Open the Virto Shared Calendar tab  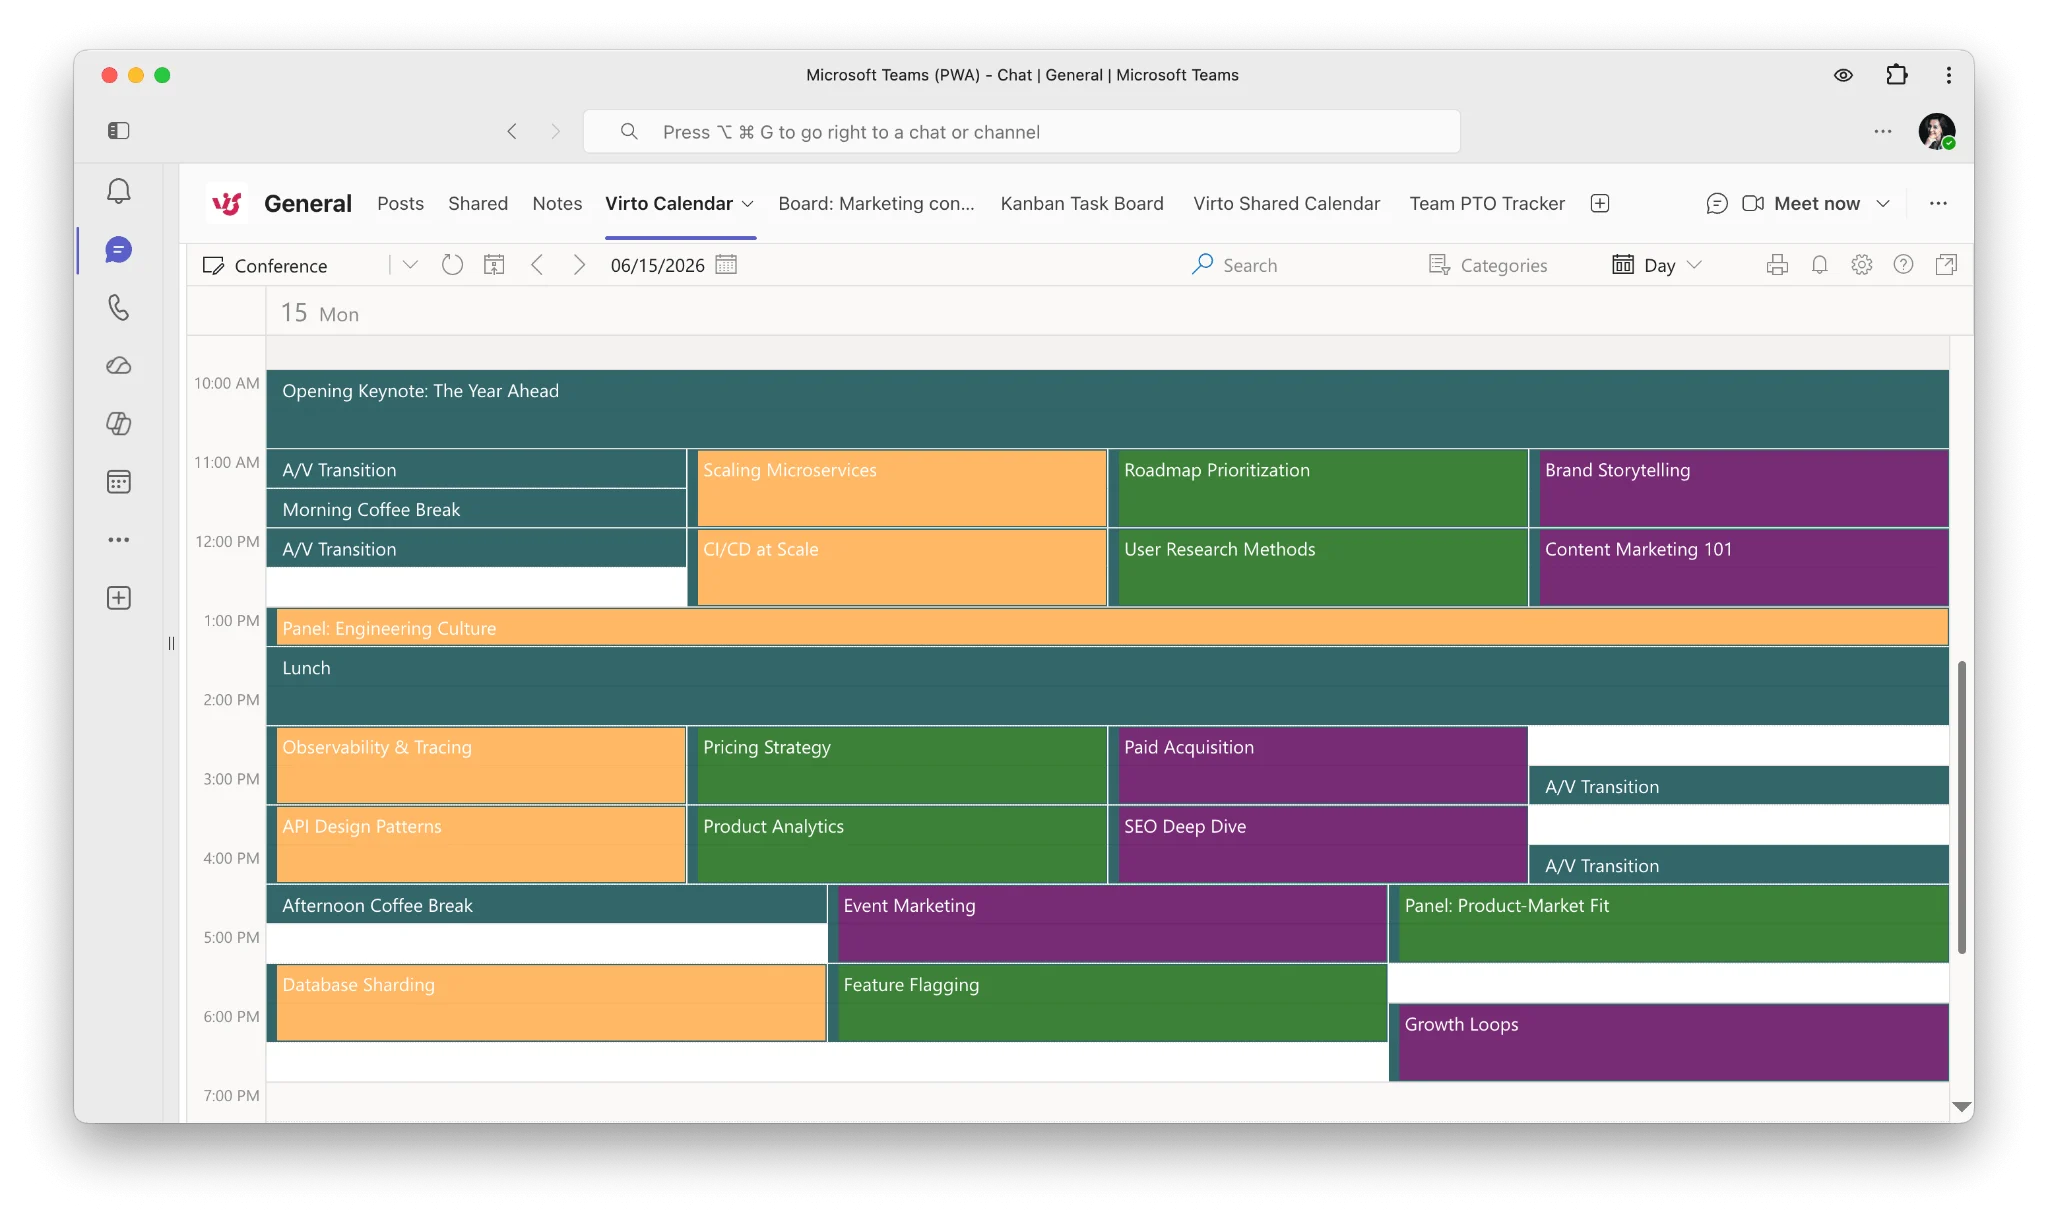coord(1286,203)
